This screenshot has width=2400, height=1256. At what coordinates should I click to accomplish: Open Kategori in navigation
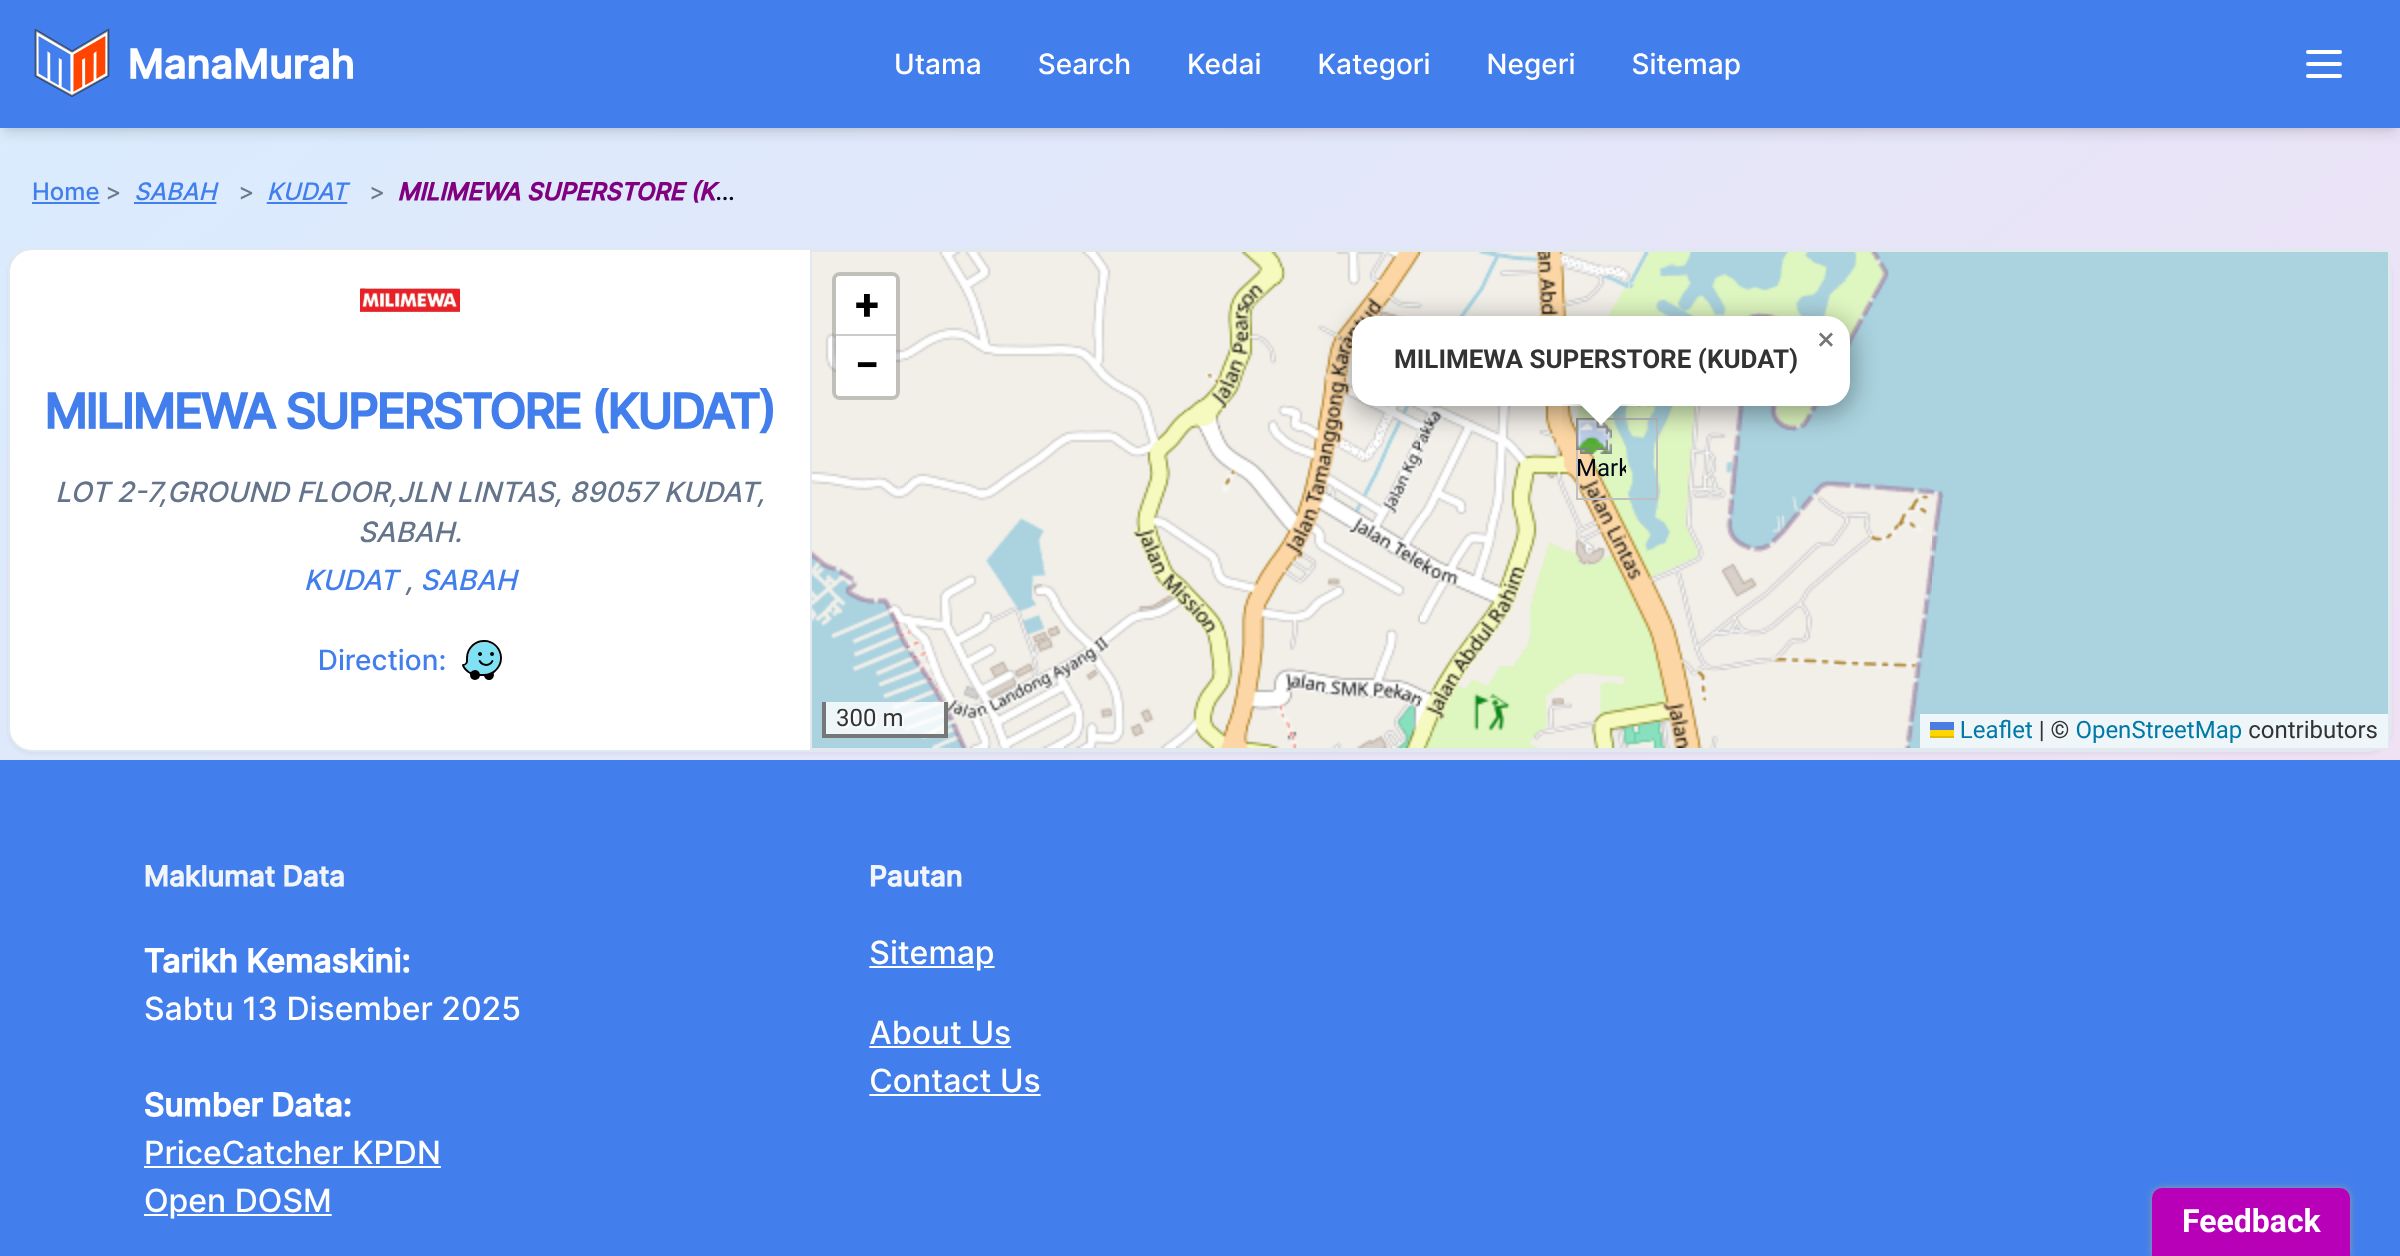click(1373, 64)
